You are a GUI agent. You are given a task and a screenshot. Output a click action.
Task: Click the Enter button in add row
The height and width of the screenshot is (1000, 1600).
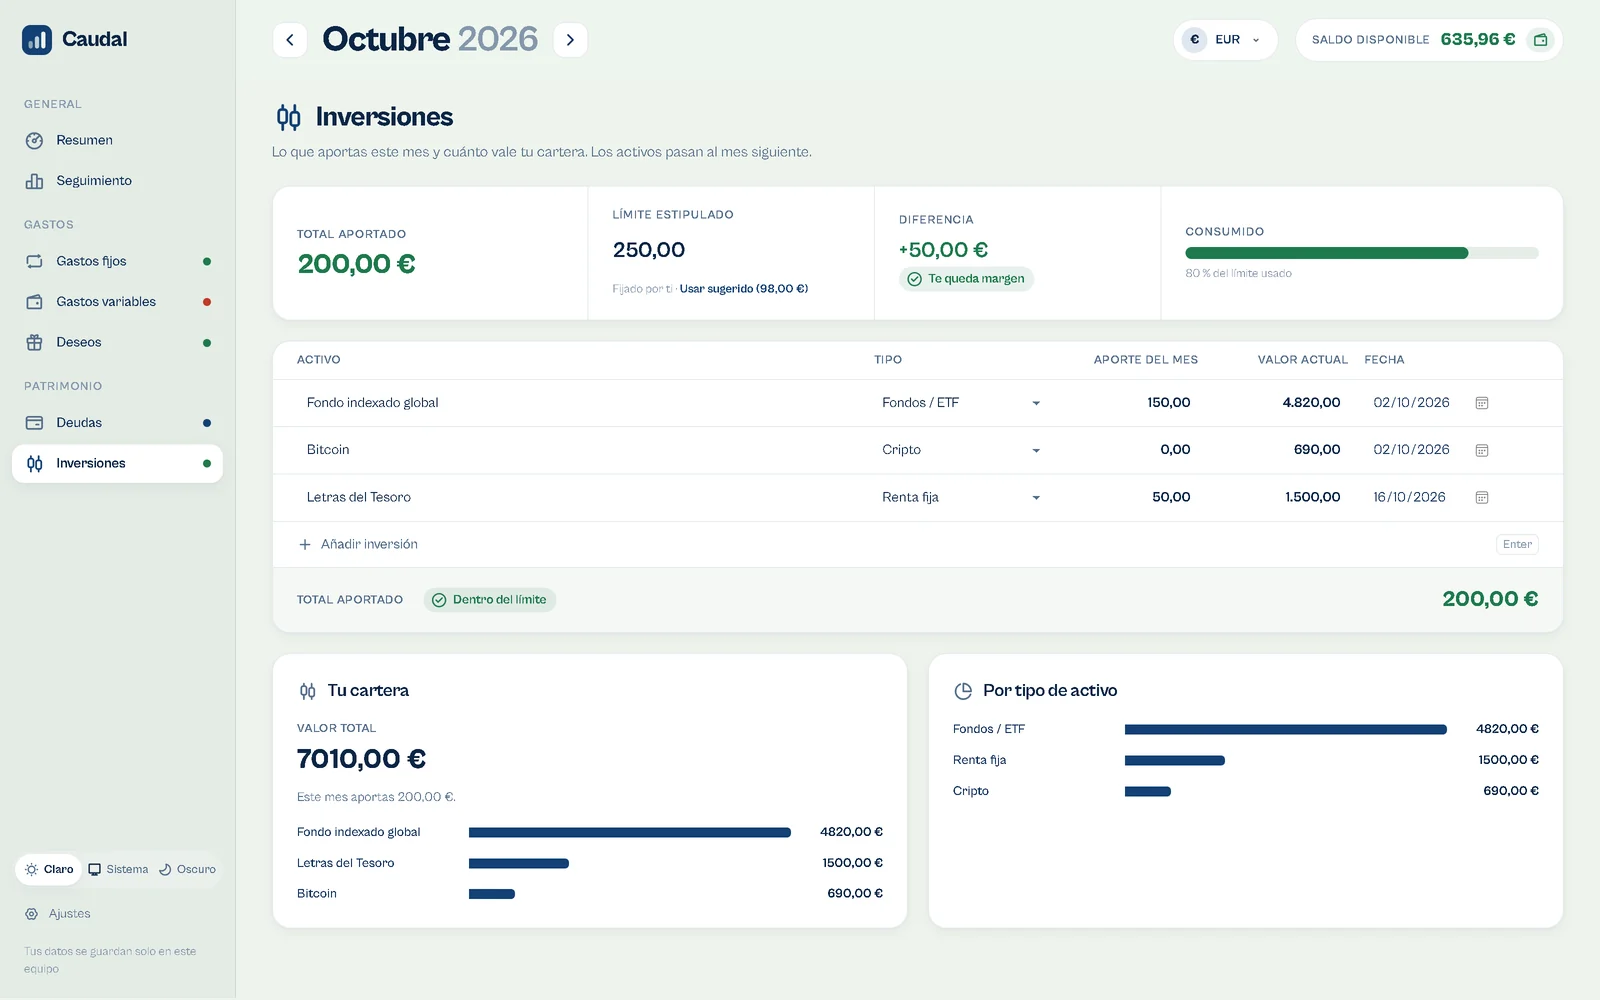(1517, 545)
